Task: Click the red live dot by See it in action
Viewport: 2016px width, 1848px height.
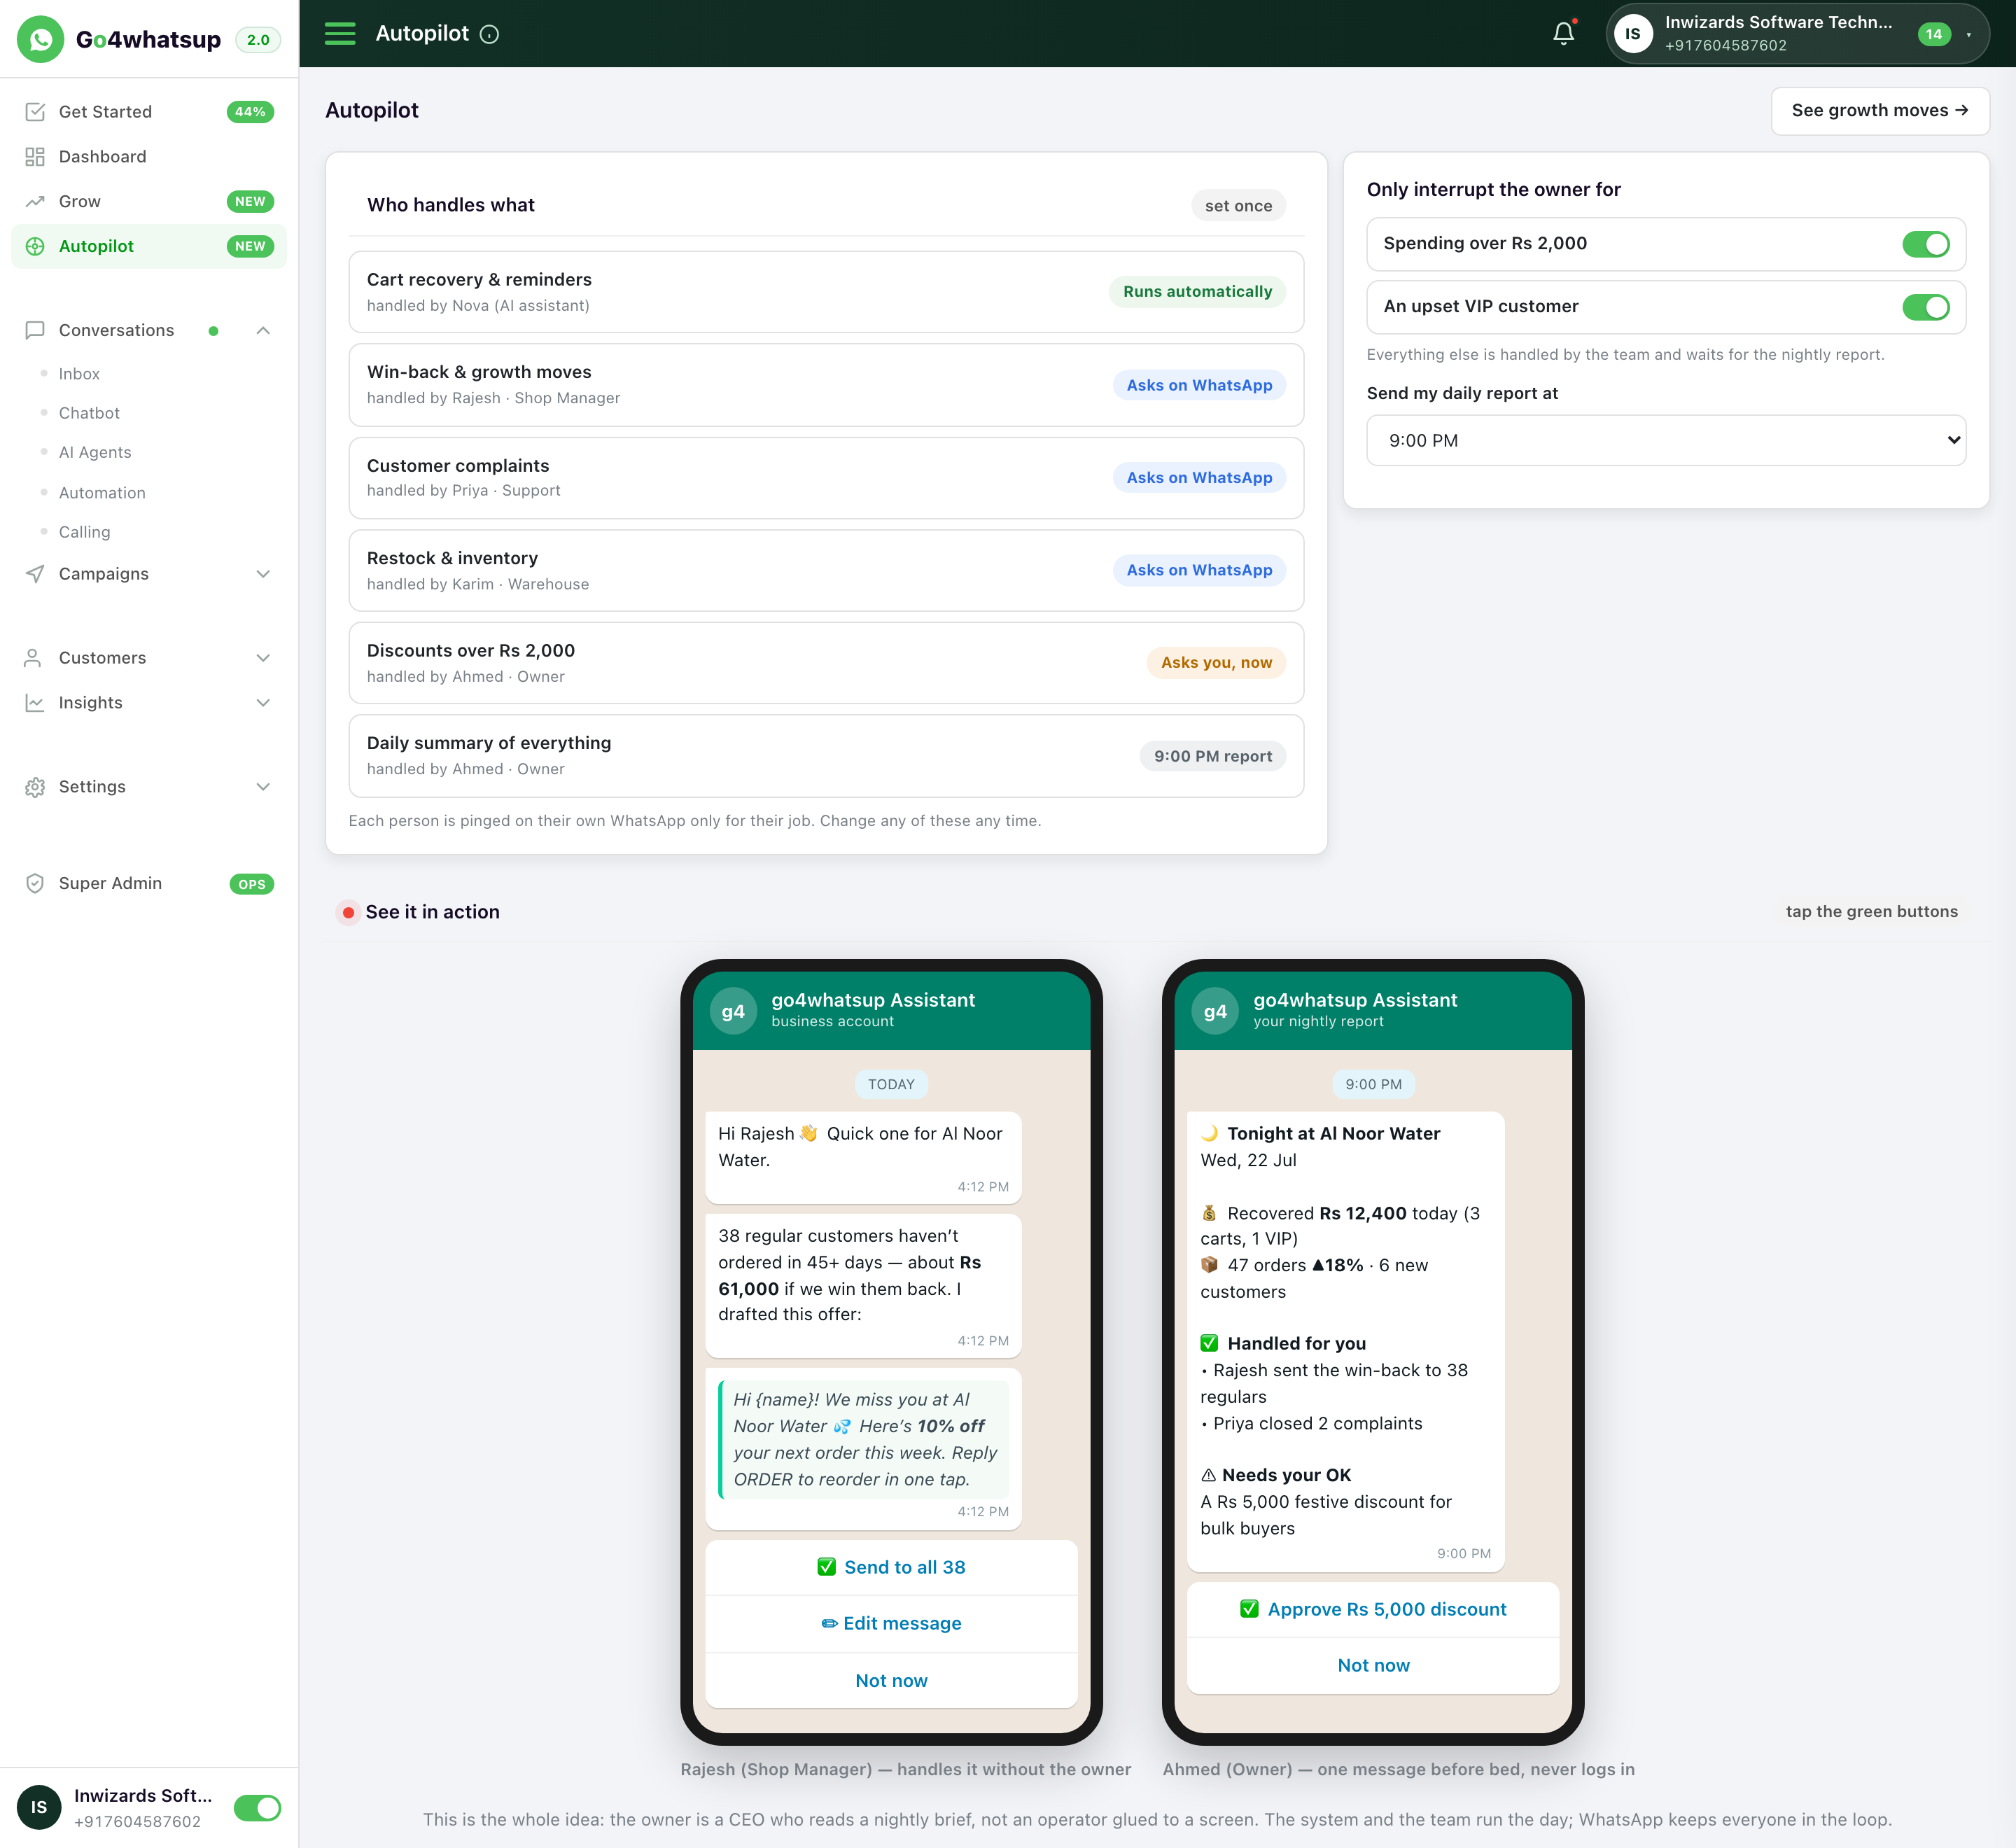Action: click(348, 912)
